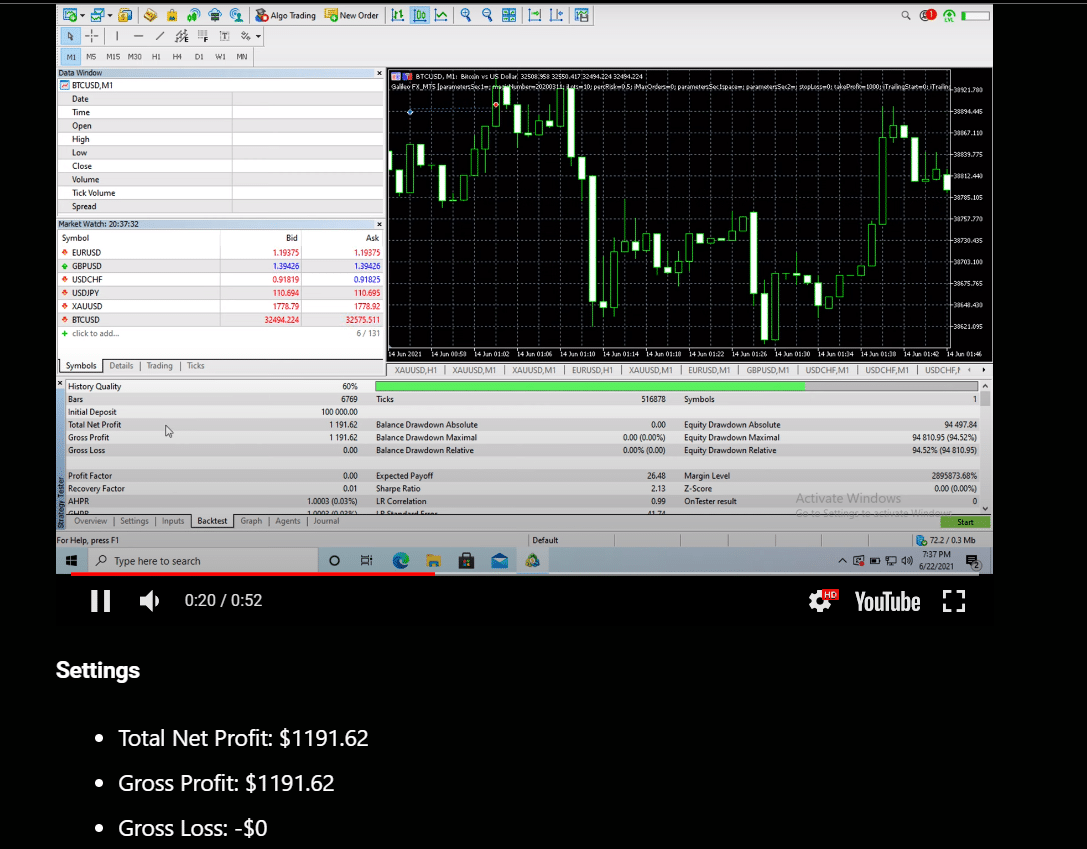Screen dimensions: 1087x849
Task: Click the tile windows grid icon
Action: click(x=509, y=16)
